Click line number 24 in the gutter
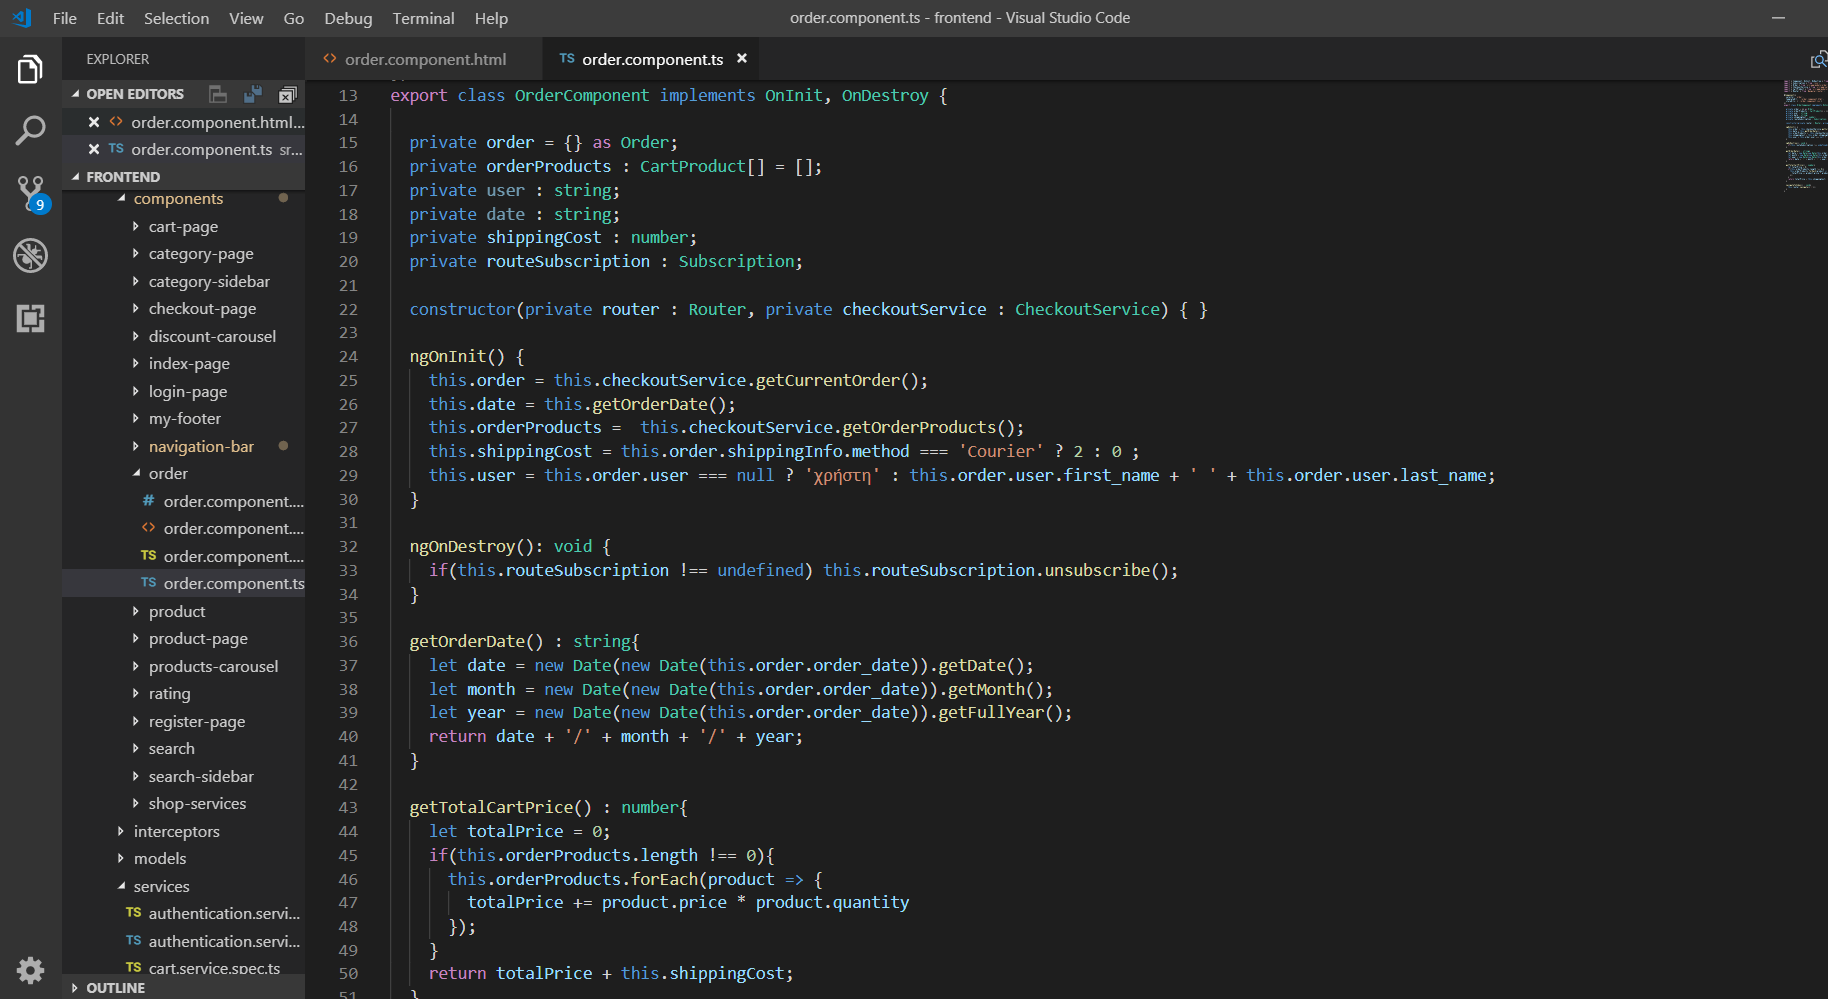The width and height of the screenshot is (1828, 999). tap(348, 357)
